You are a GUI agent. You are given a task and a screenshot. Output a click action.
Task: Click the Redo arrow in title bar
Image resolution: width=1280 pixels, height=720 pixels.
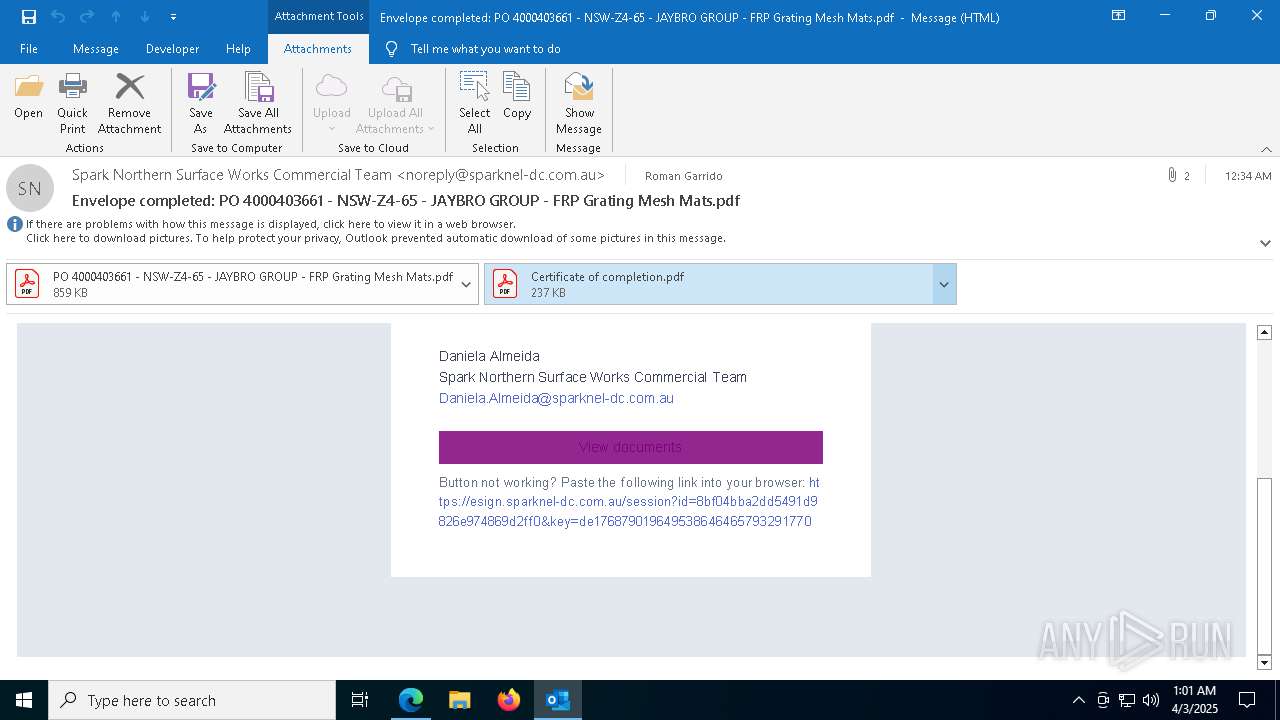tap(87, 16)
